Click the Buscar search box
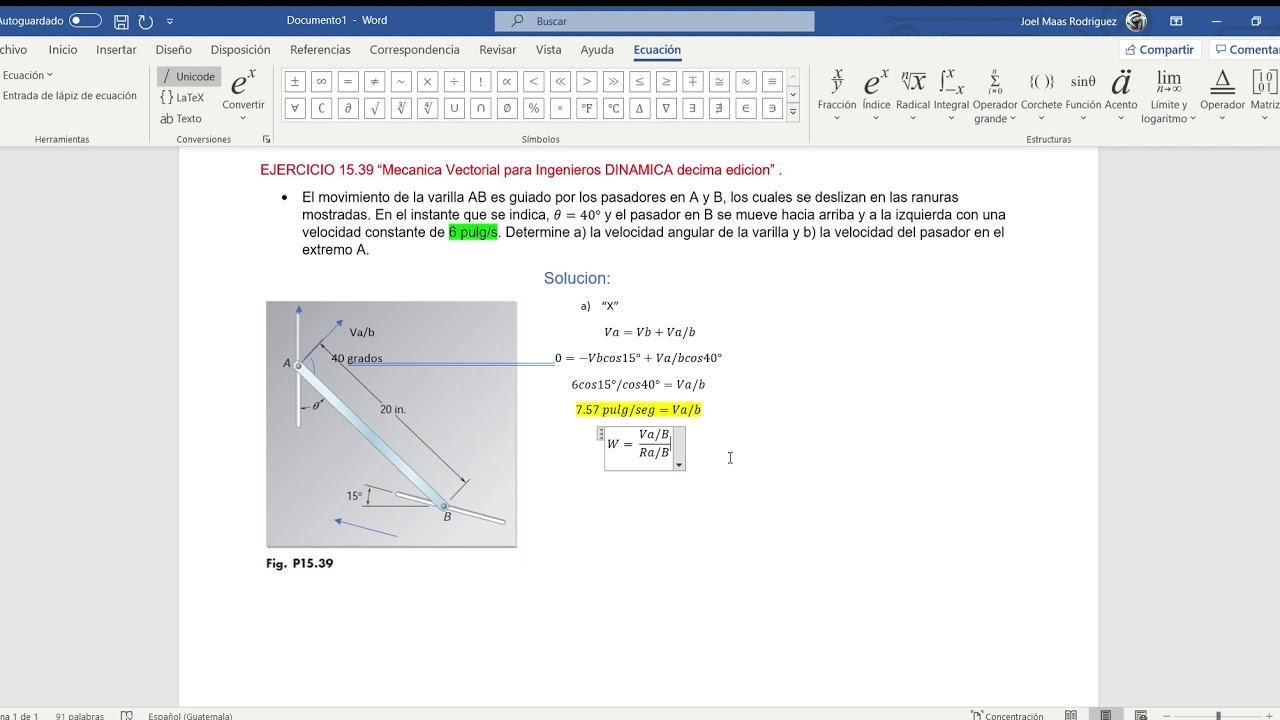 (654, 21)
